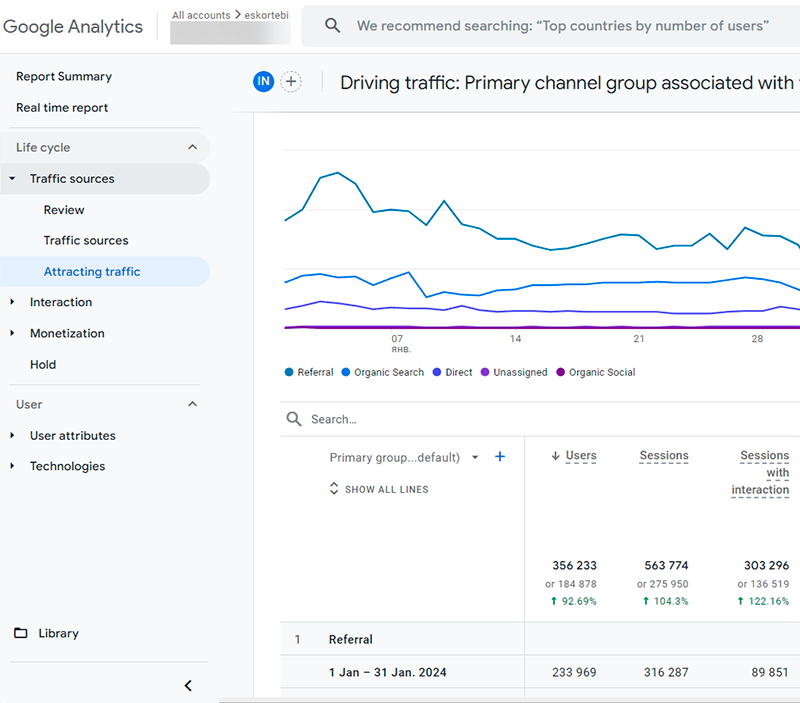Viewport: 800px width, 703px height.
Task: Expand the User attributes tree arrow
Action: [x=12, y=435]
